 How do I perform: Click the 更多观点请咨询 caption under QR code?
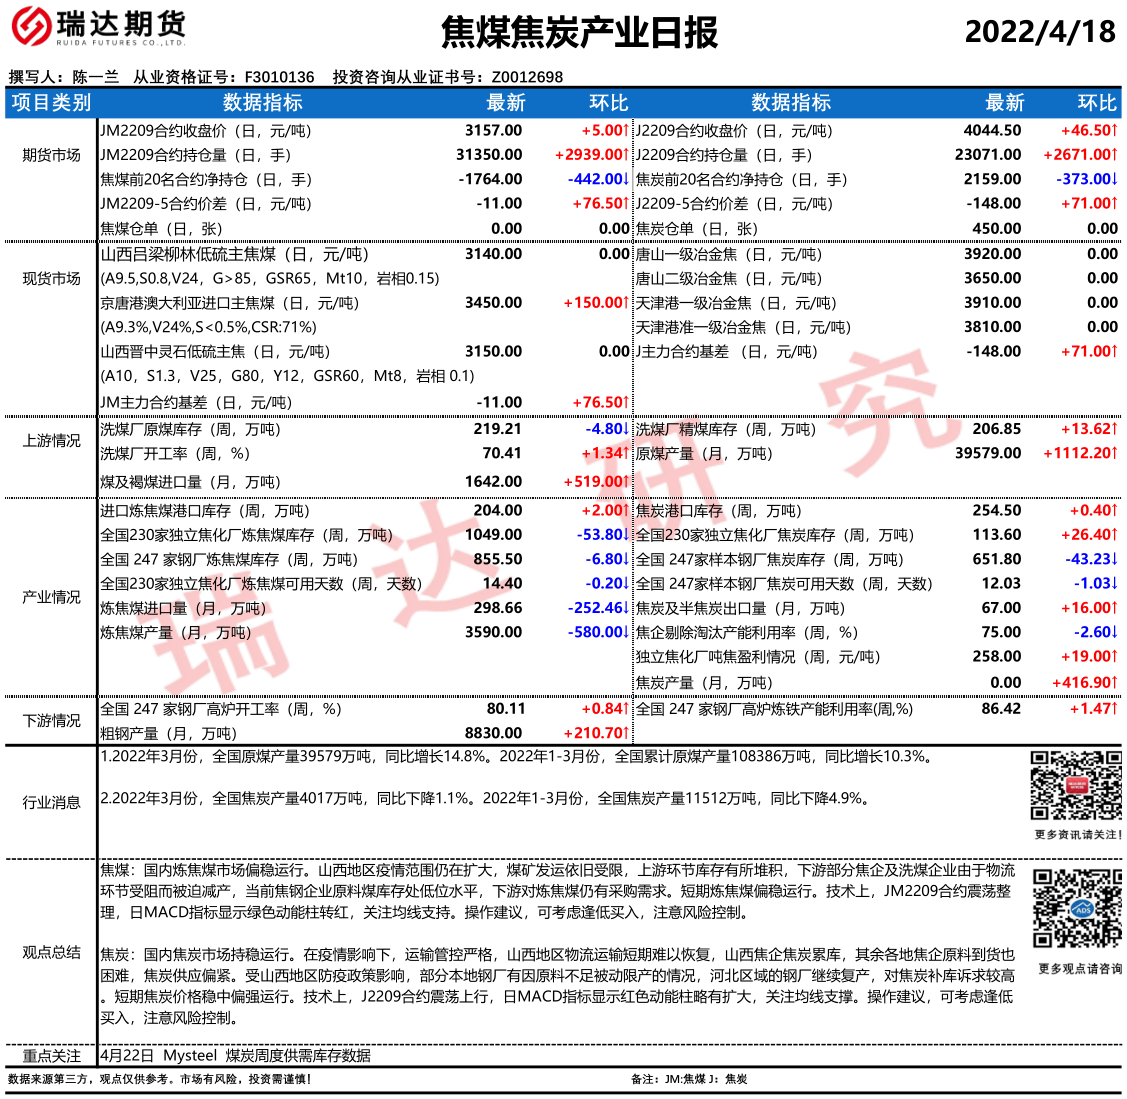click(1079, 969)
